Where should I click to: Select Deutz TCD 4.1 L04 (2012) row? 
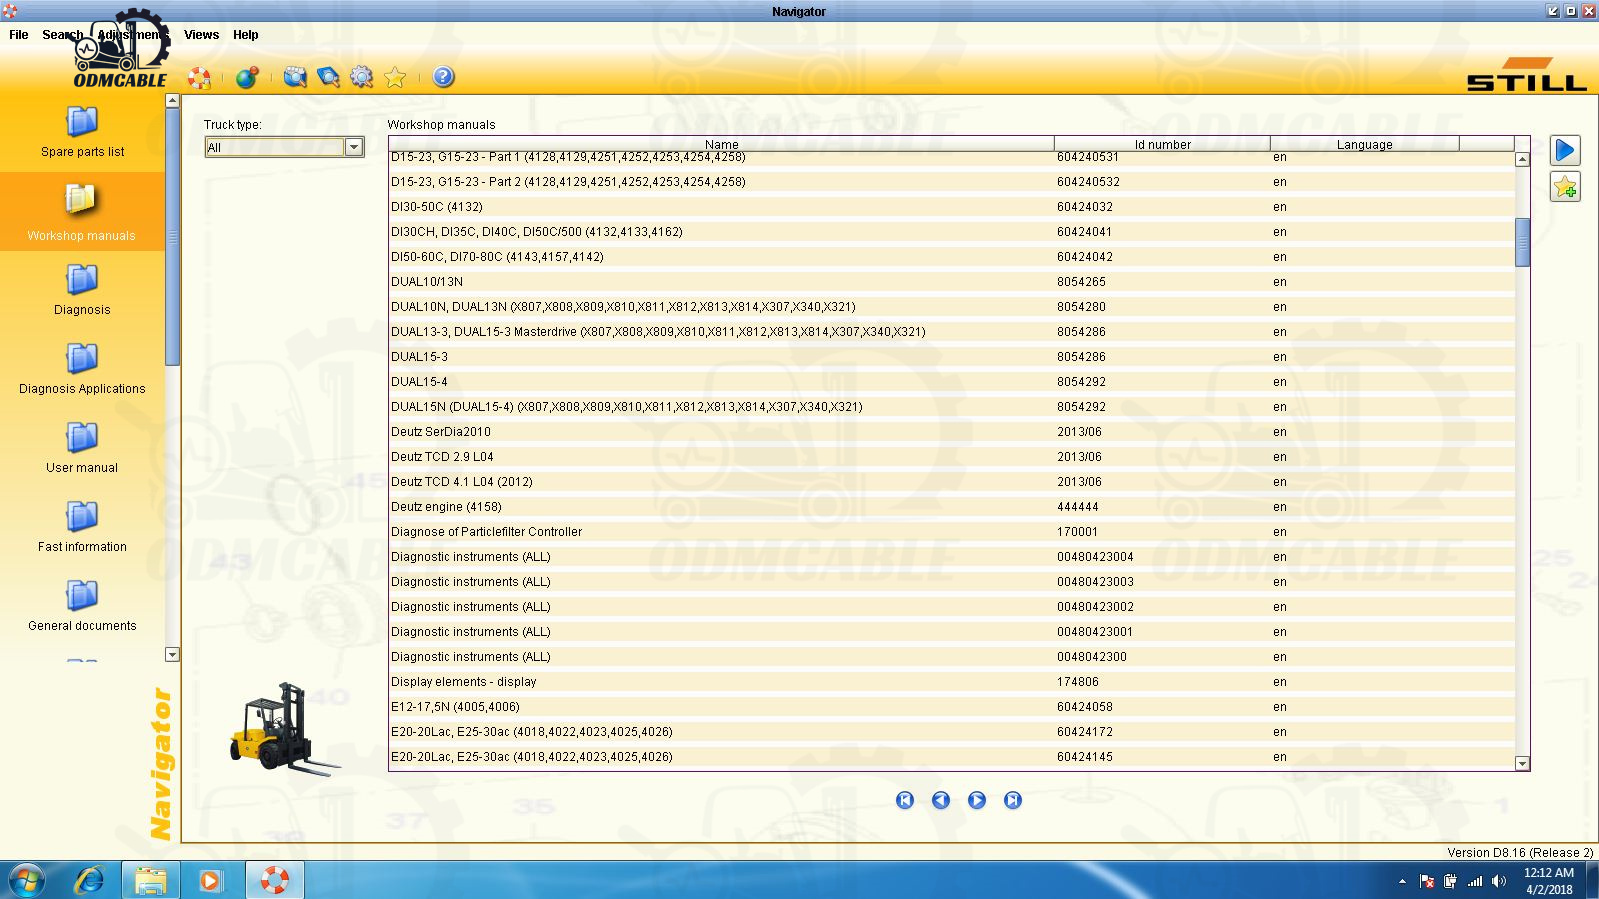pos(952,482)
